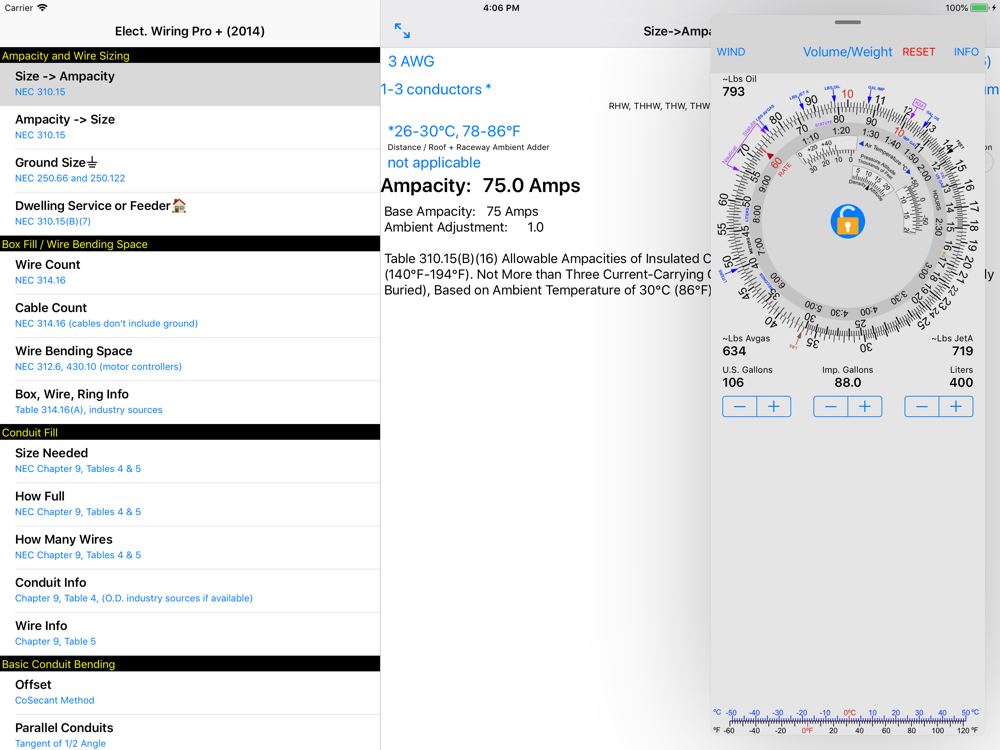Select Size -> Ampacity calculator
This screenshot has height=750, width=1000.
click(190, 84)
